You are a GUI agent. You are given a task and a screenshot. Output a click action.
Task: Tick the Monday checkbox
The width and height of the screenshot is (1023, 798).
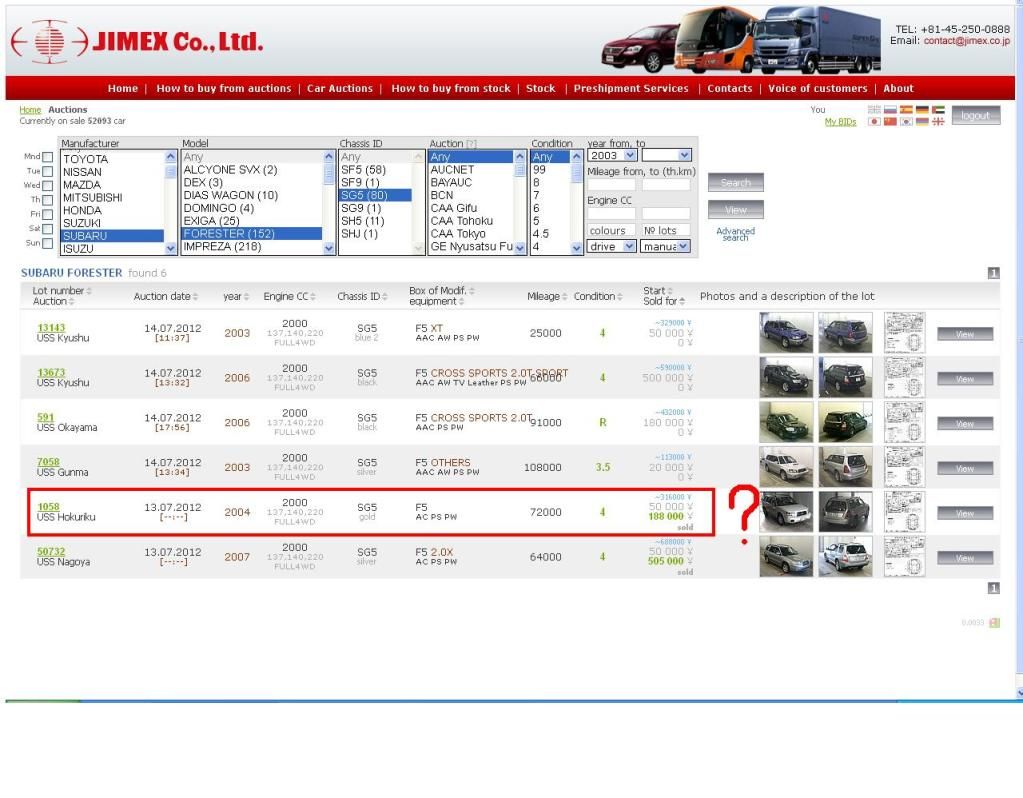48,158
